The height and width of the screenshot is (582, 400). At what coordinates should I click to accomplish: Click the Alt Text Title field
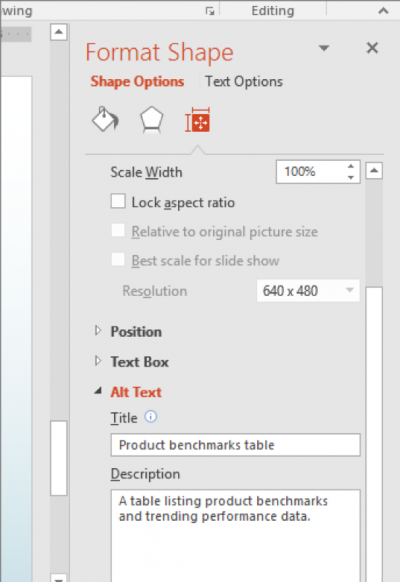click(235, 445)
